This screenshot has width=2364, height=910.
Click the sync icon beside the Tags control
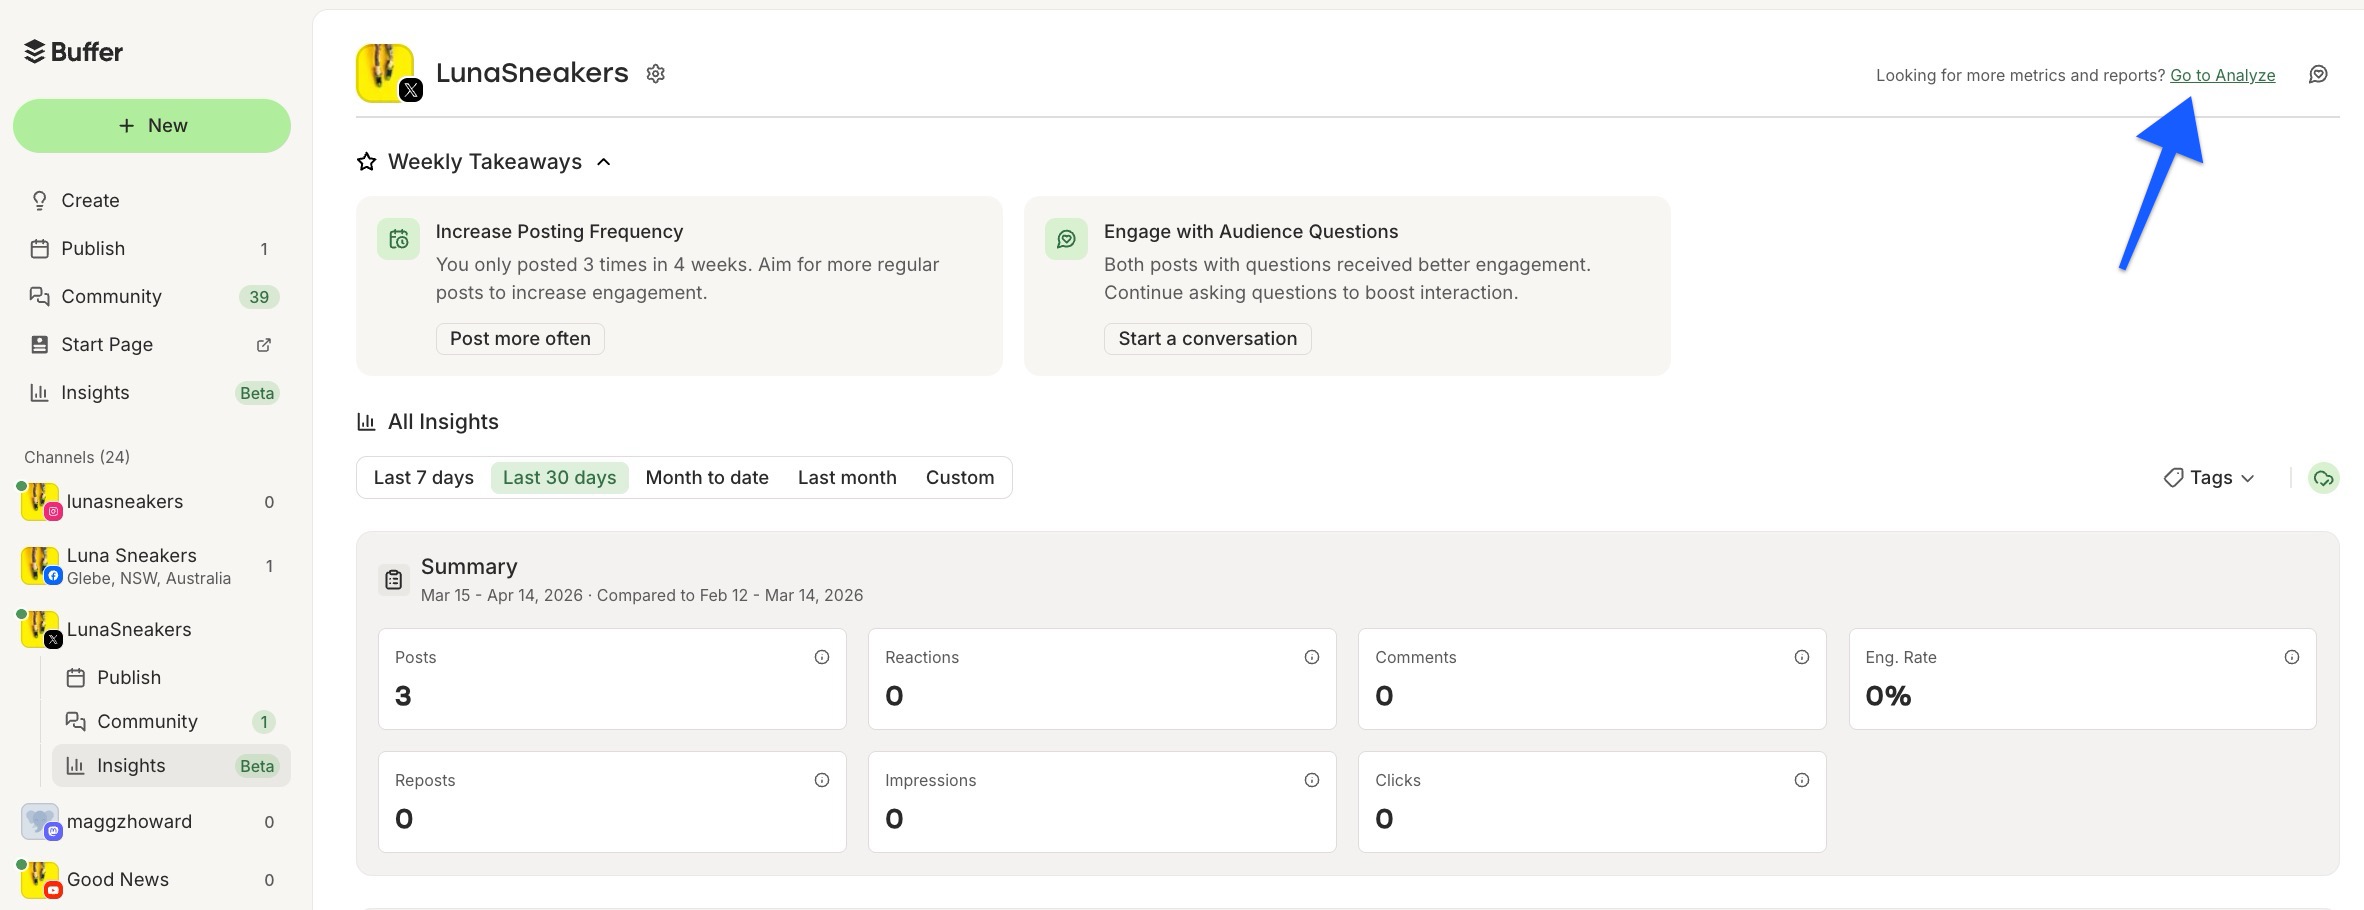pyautogui.click(x=2325, y=478)
